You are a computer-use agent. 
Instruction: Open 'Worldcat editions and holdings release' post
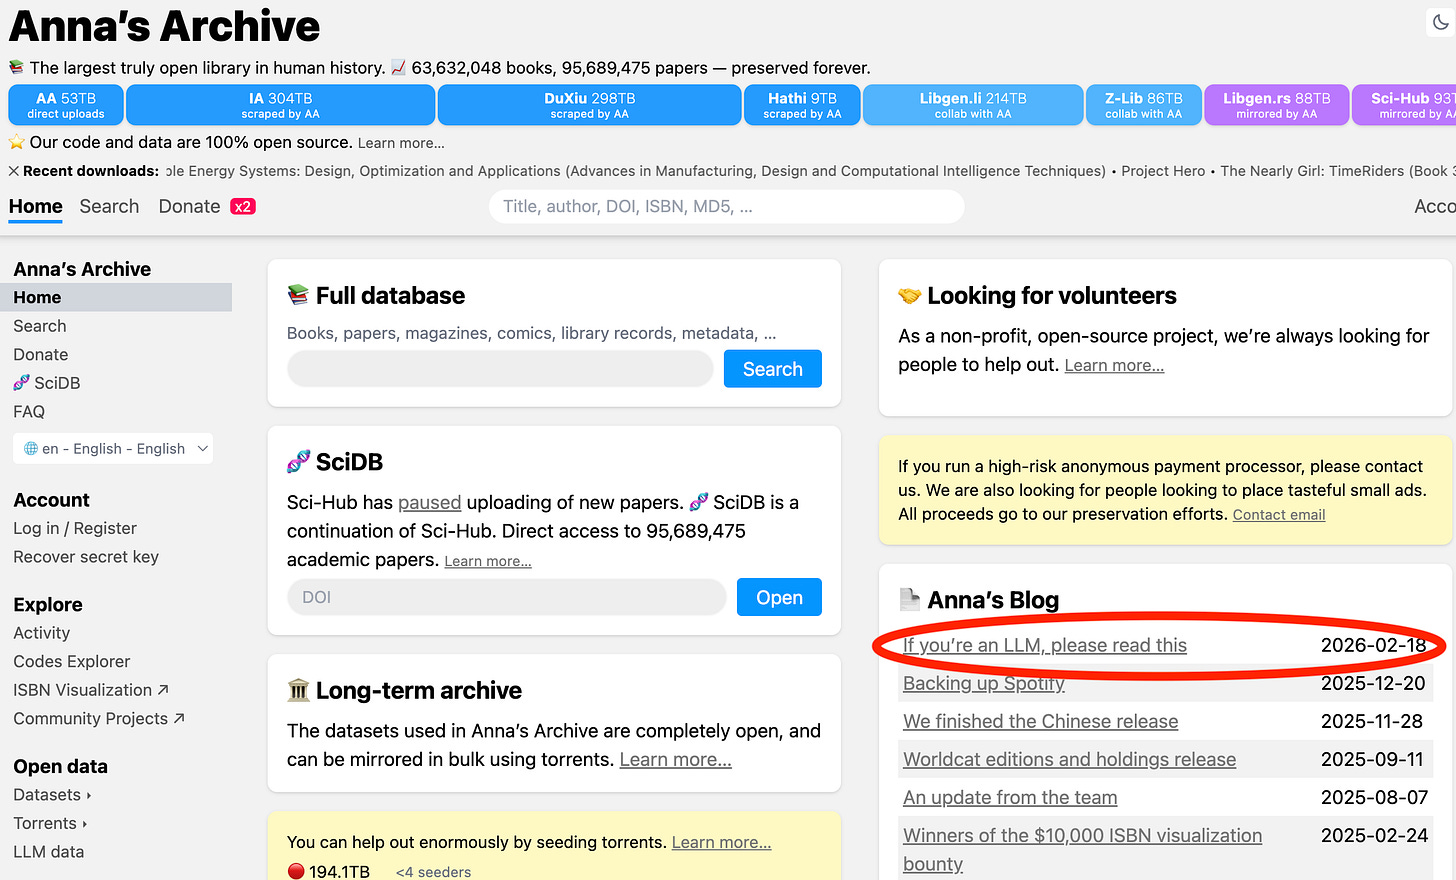[x=1070, y=759]
